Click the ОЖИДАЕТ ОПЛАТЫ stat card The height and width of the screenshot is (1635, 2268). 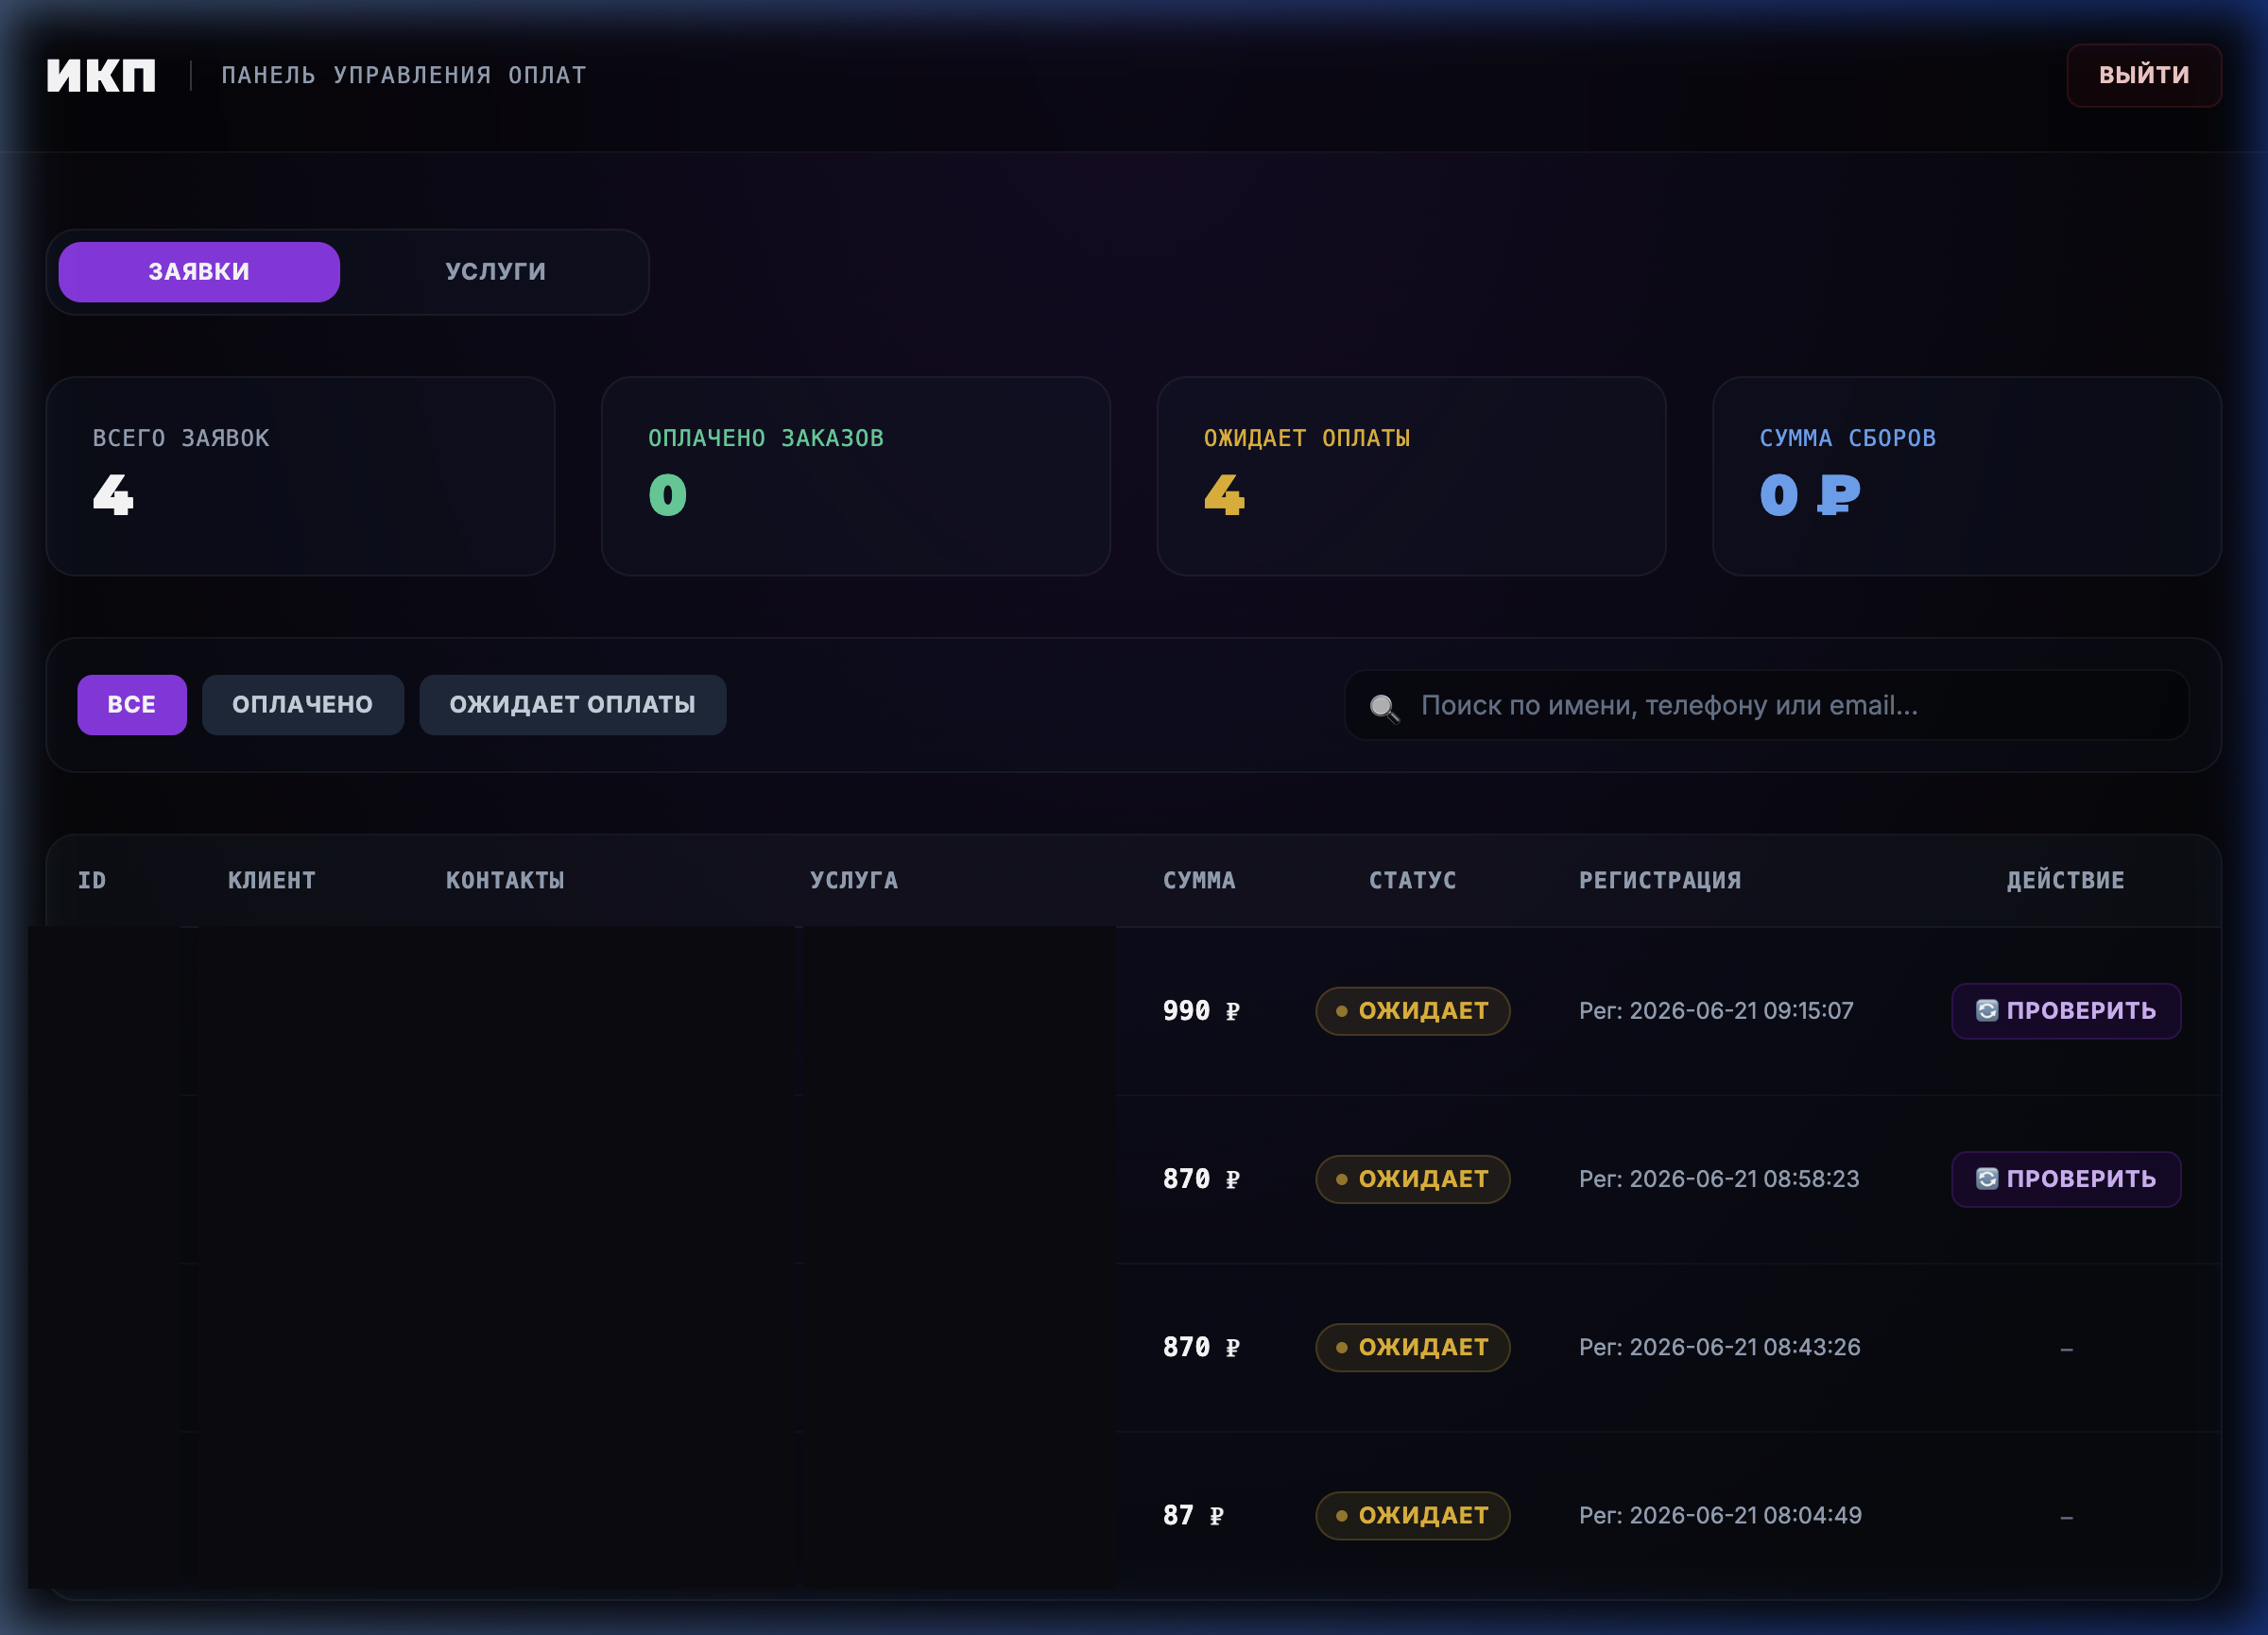(1411, 476)
